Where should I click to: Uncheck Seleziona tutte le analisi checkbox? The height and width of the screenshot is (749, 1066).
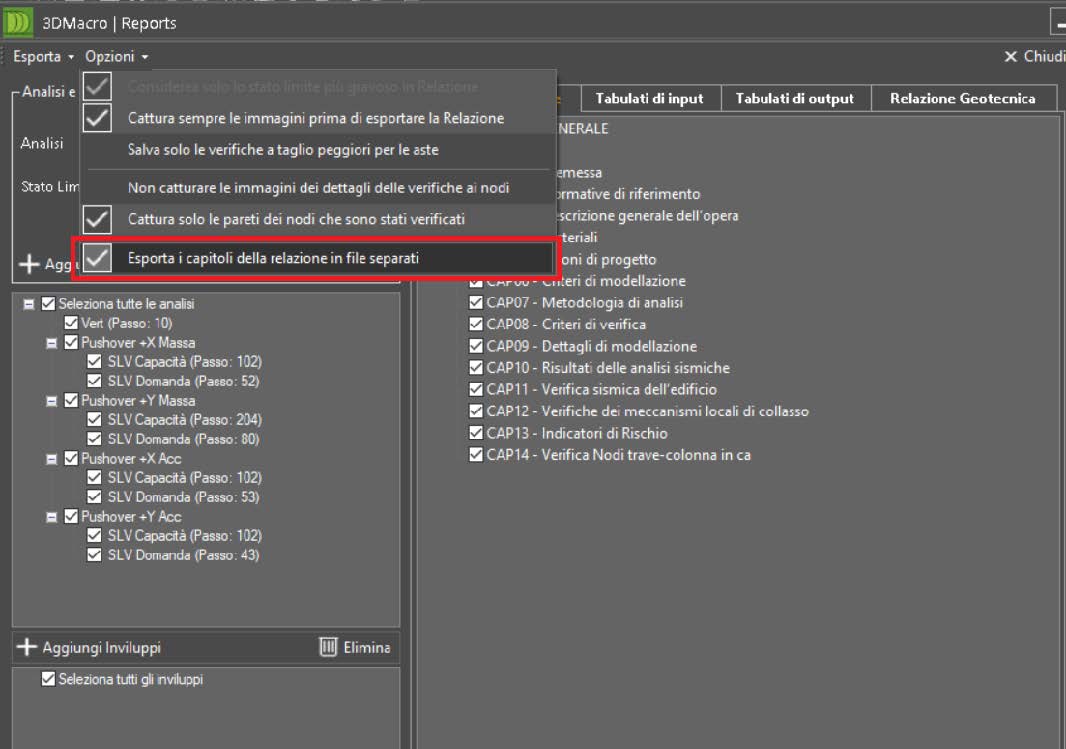click(x=49, y=304)
